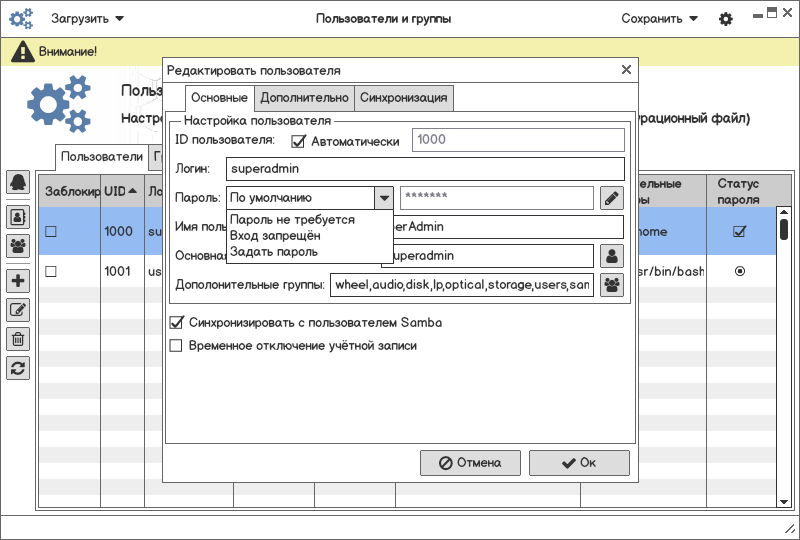Enable Временное отключение учётной записи
Screen dimensions: 800x540
(x=176, y=346)
